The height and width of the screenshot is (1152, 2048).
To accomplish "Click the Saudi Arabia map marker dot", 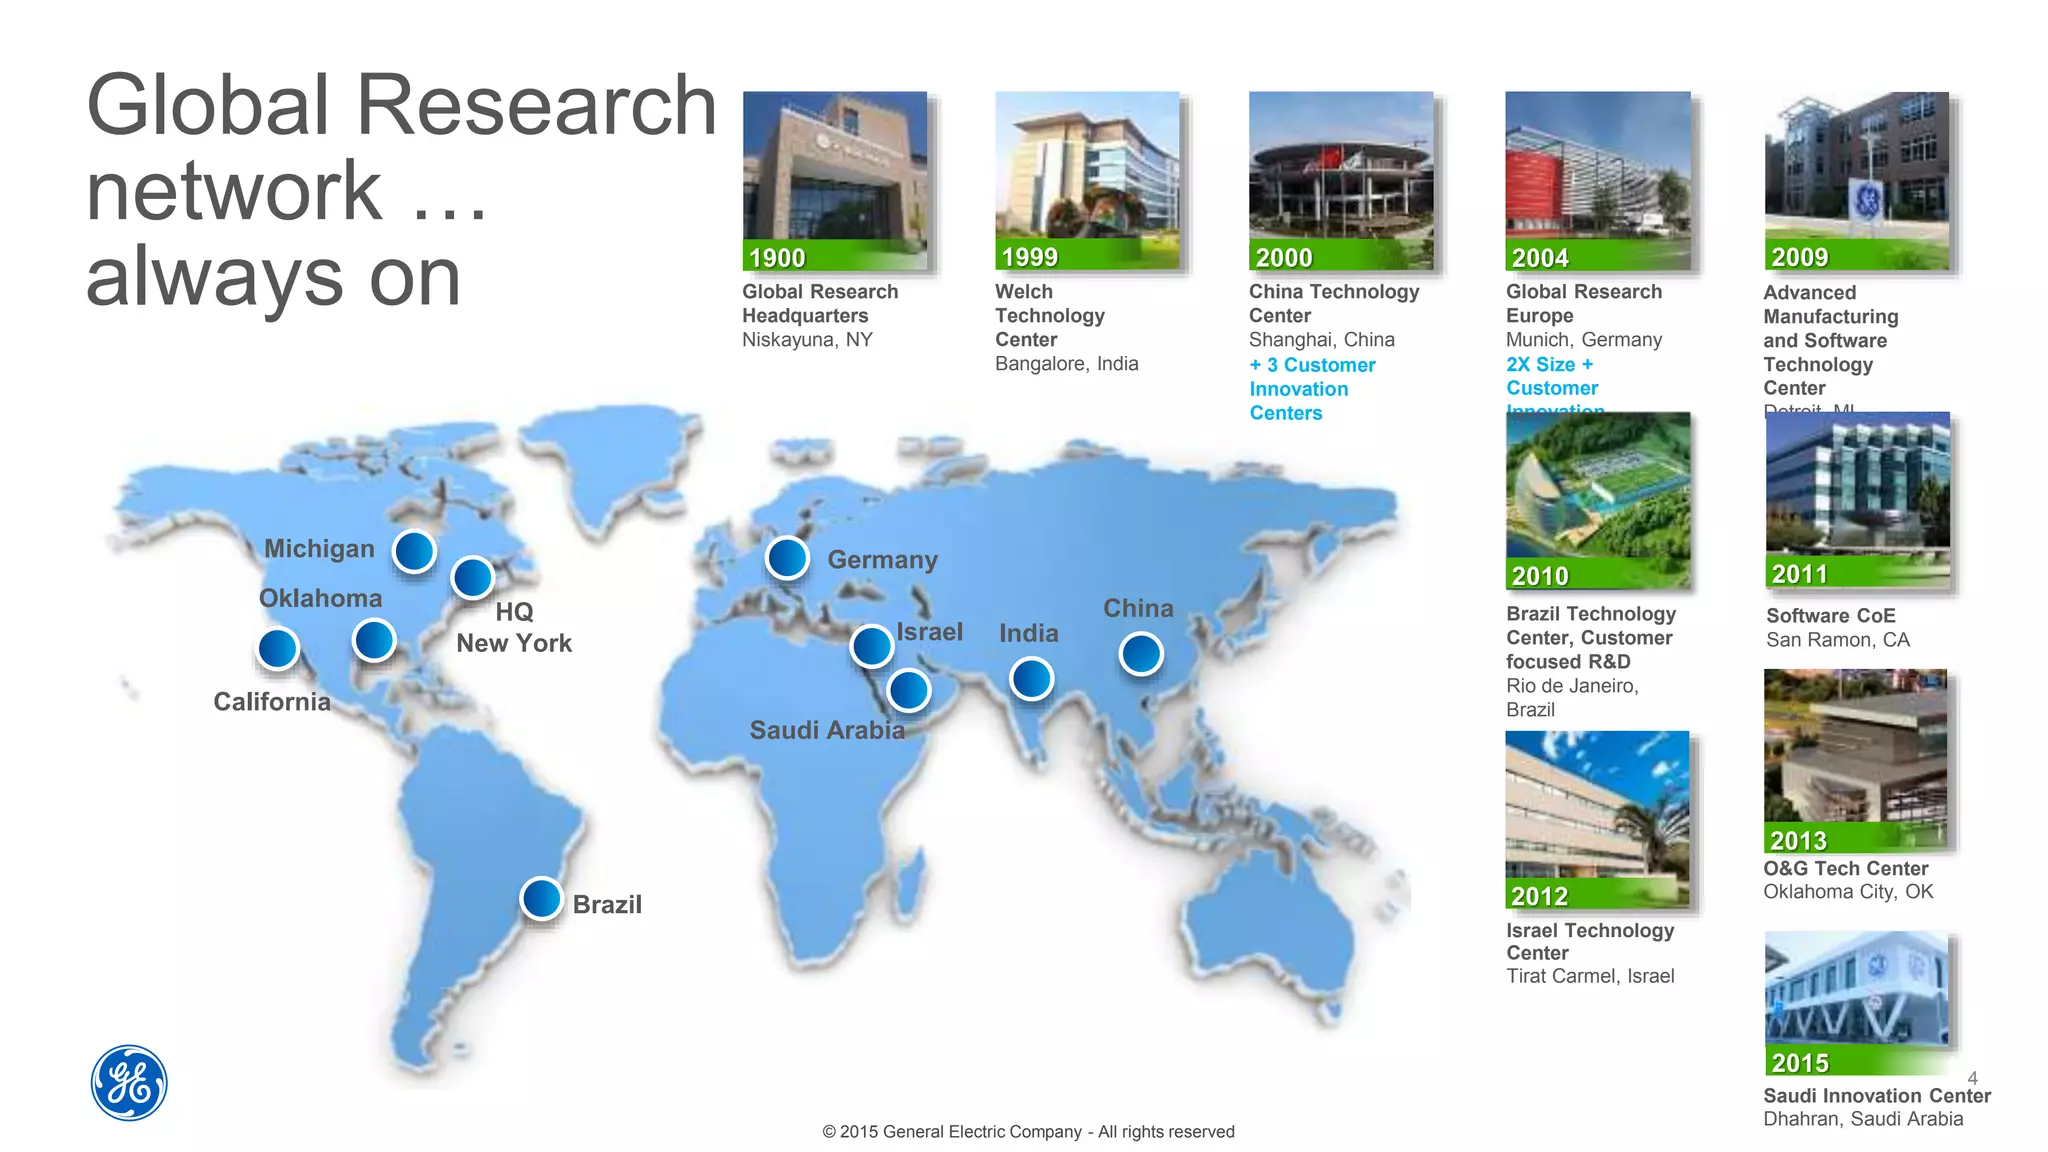I will [909, 690].
